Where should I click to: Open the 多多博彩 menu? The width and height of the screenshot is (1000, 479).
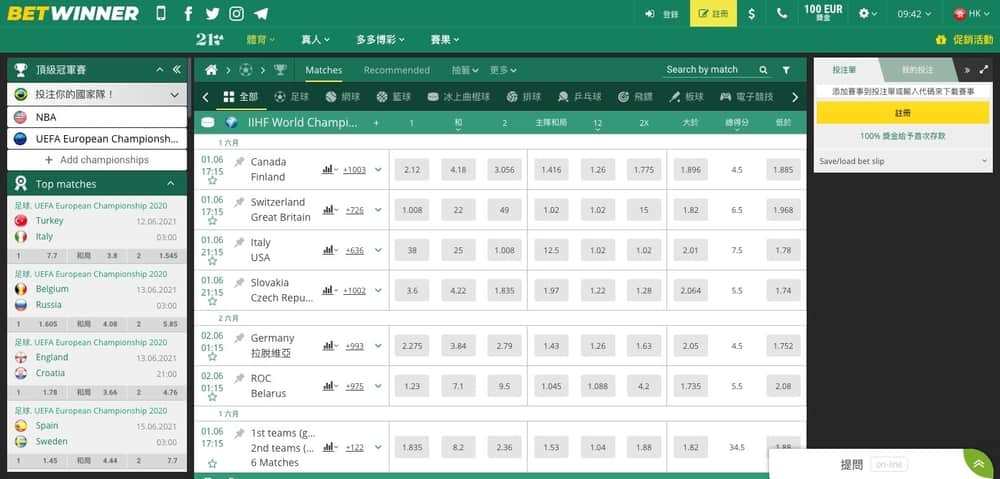click(x=380, y=40)
